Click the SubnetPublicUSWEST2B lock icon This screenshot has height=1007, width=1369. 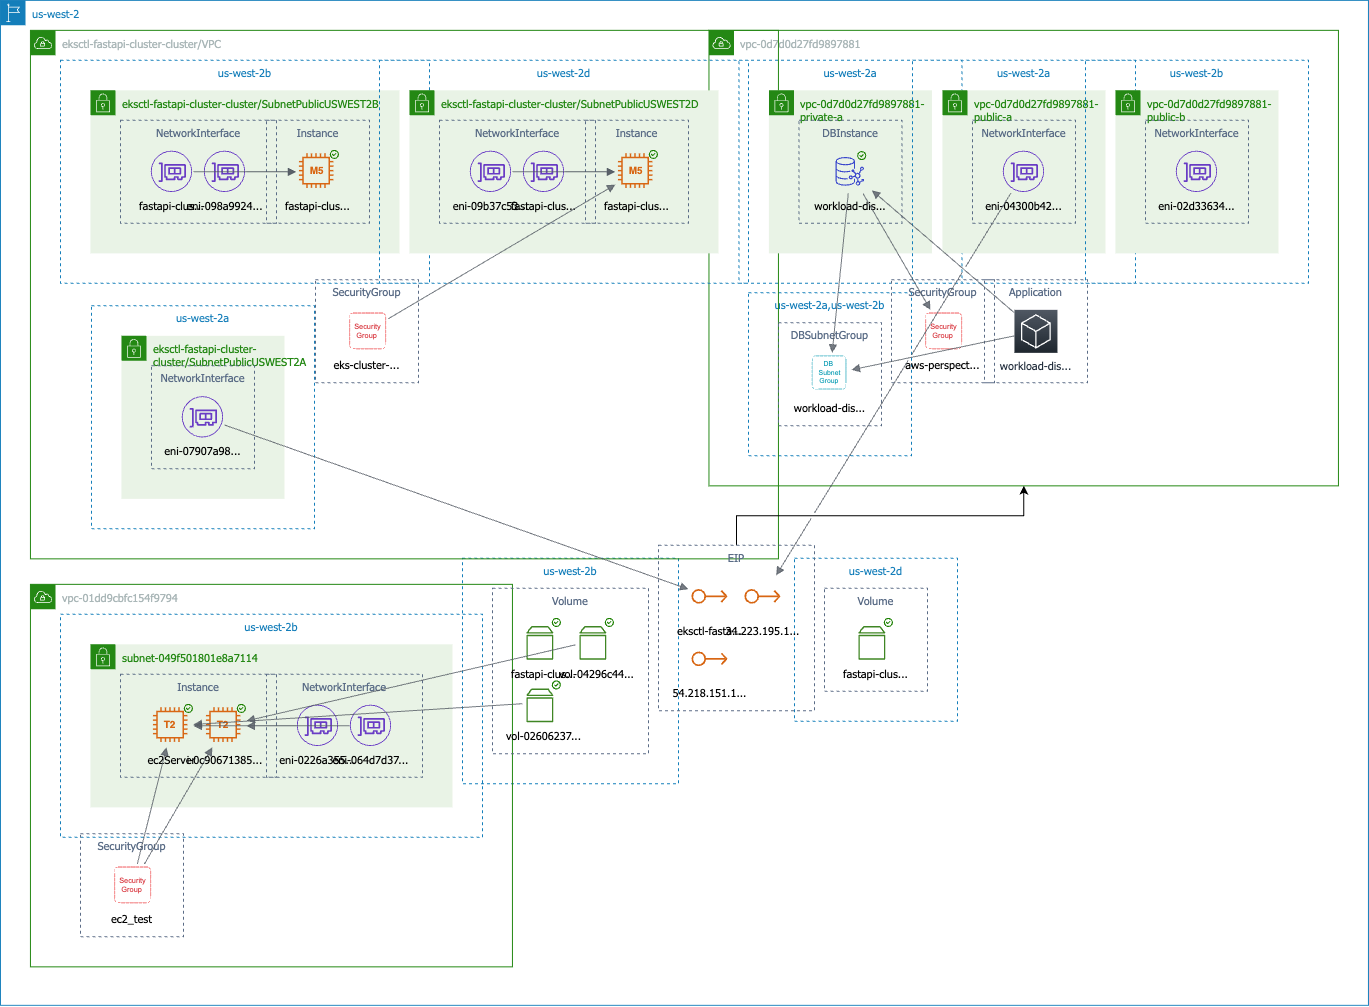[103, 103]
